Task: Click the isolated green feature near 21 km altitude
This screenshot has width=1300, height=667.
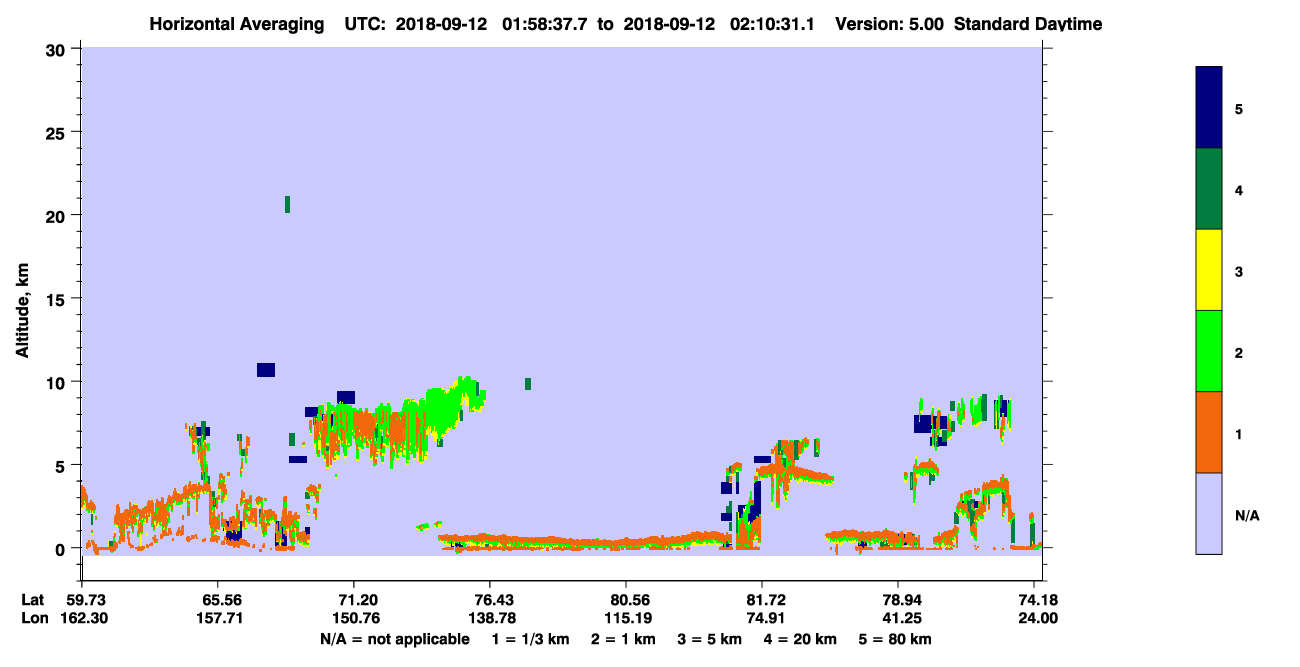Action: [x=287, y=204]
